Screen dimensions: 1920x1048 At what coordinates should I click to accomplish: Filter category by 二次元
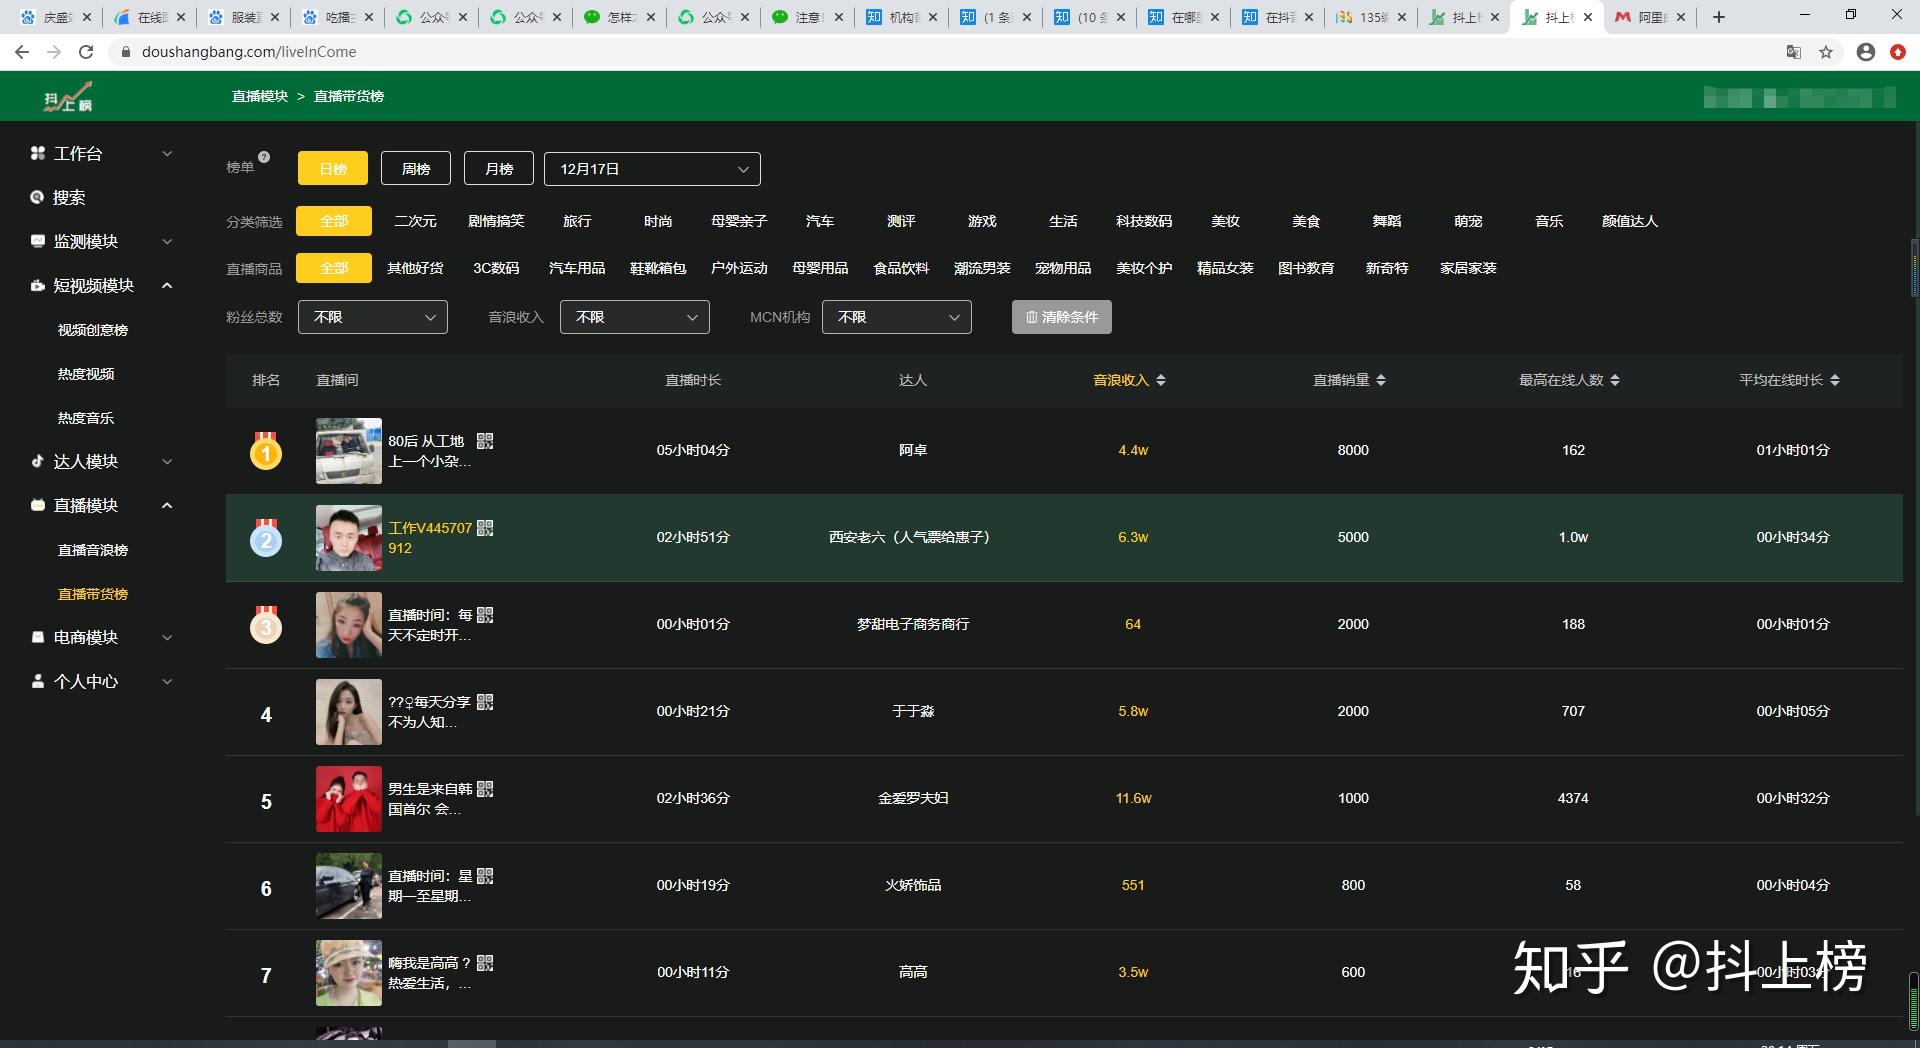[x=415, y=221]
